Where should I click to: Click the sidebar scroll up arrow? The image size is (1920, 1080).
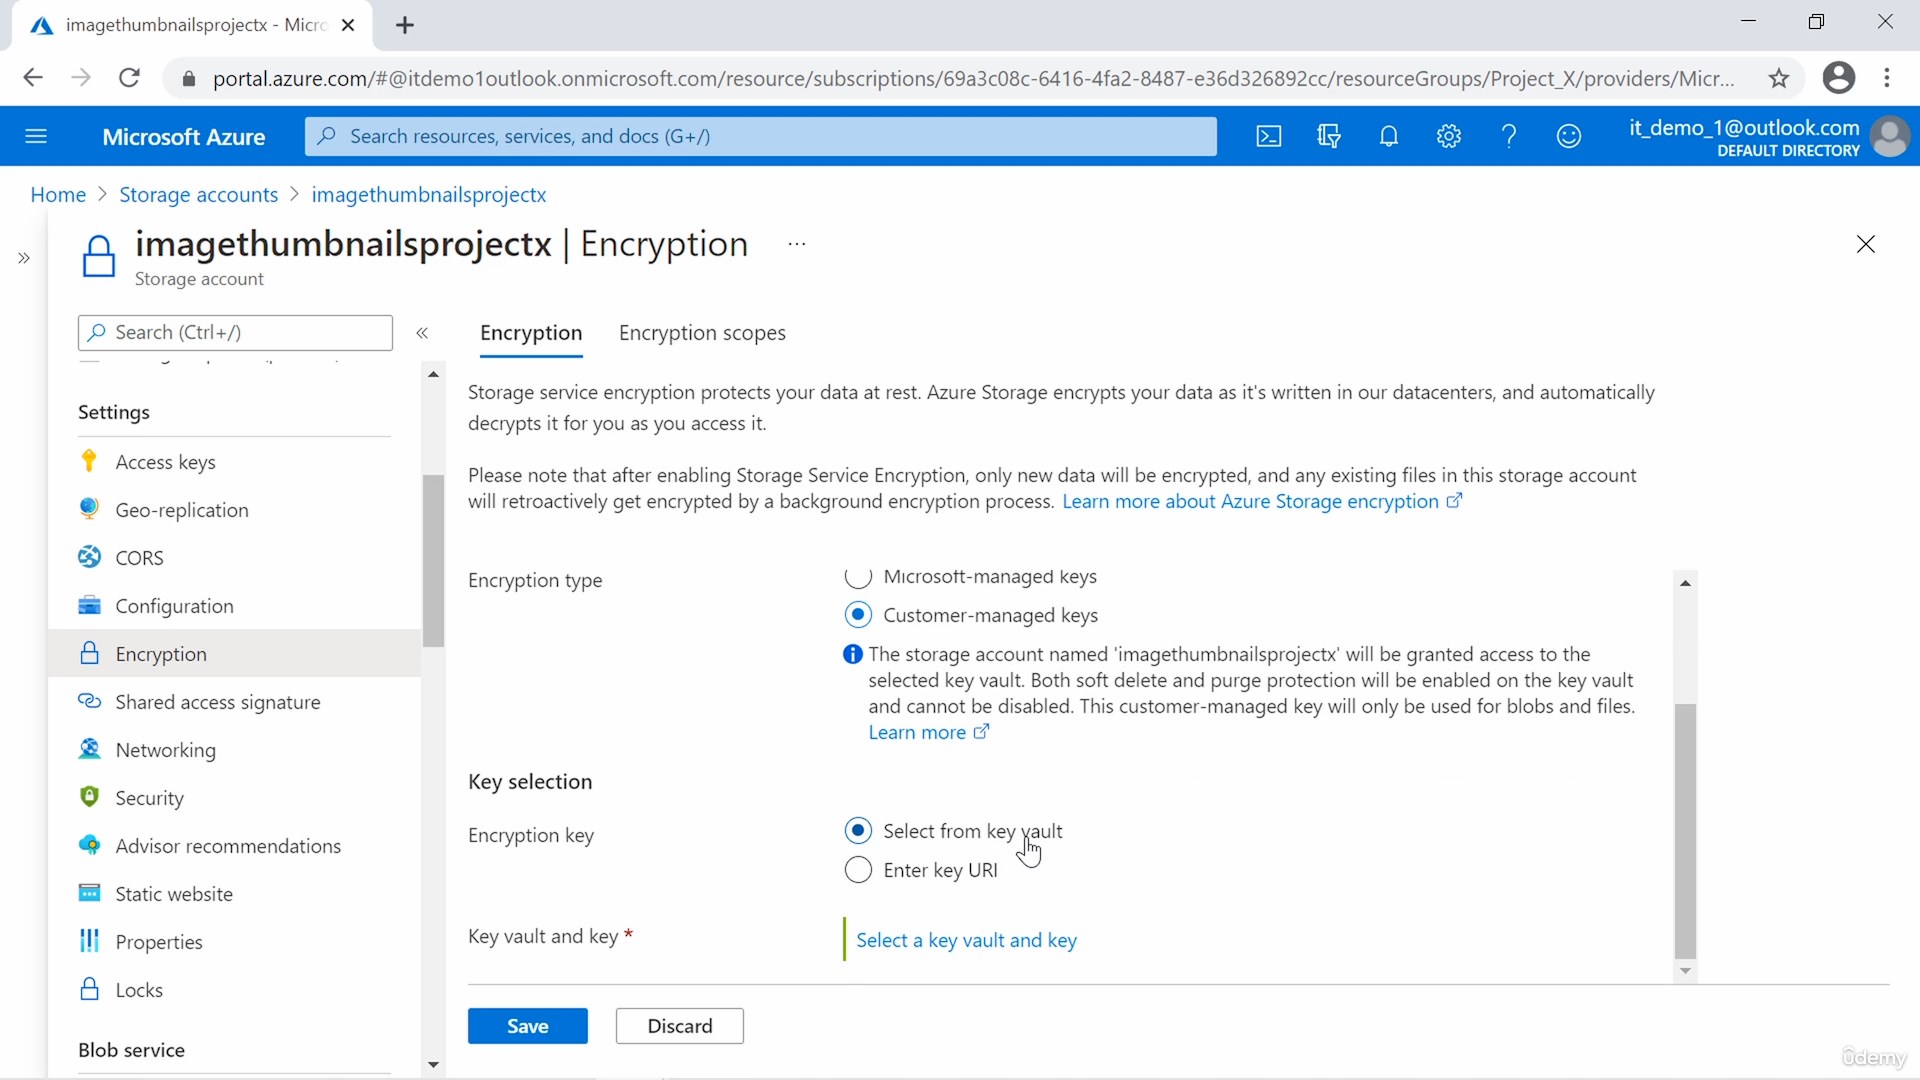coord(433,374)
